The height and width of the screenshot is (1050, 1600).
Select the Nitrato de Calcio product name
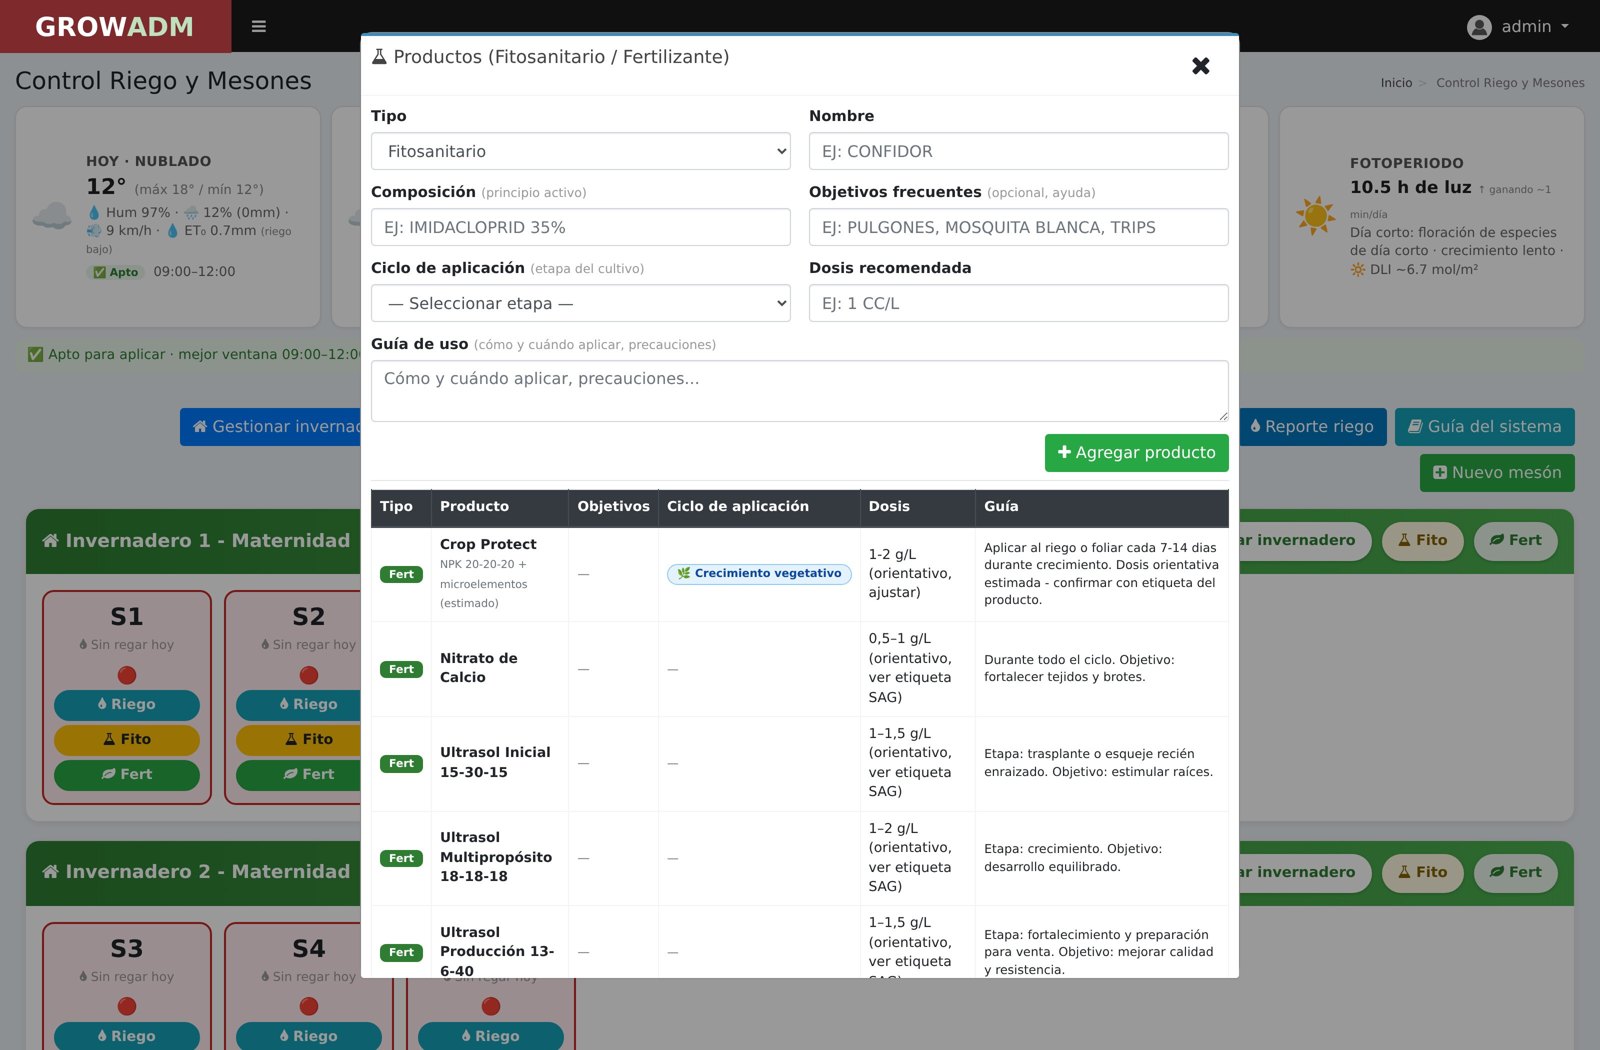click(x=479, y=668)
